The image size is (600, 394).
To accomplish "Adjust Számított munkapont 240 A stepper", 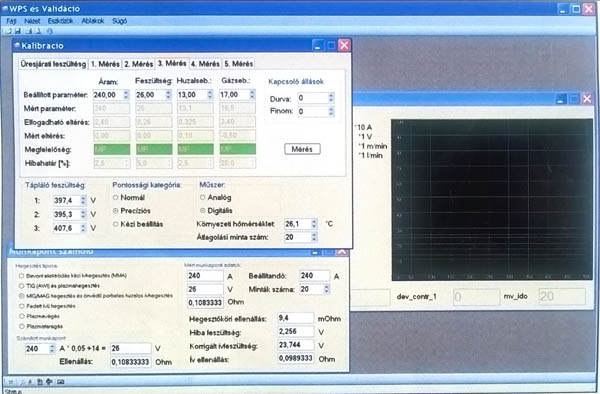I will click(52, 349).
